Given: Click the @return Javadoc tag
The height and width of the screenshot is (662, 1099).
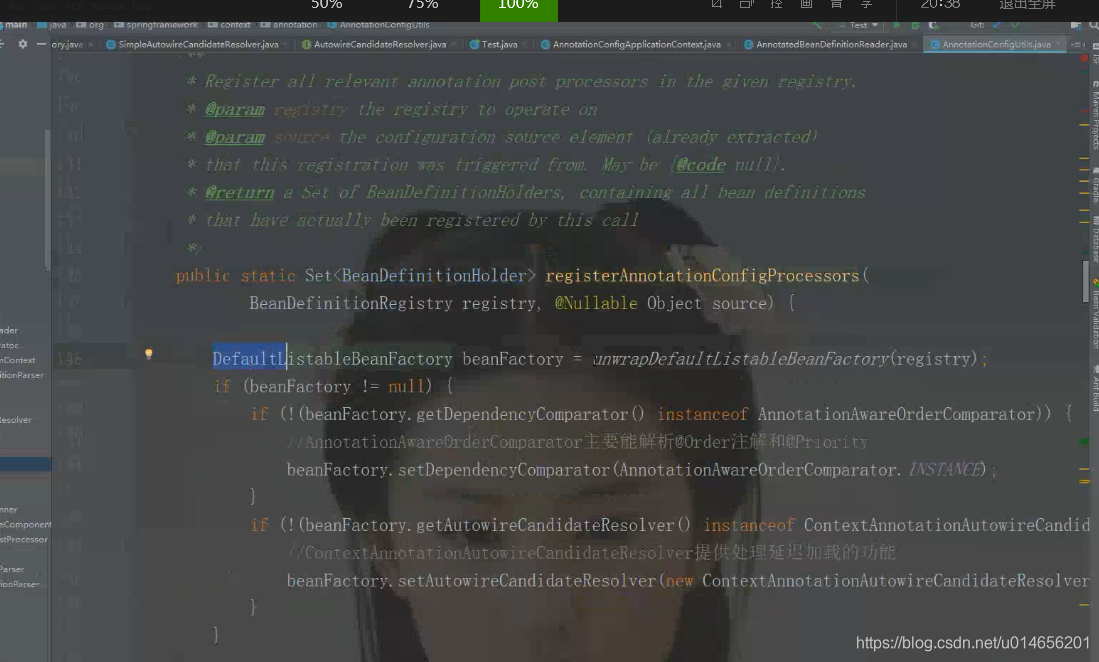Looking at the screenshot, I should click(x=240, y=193).
